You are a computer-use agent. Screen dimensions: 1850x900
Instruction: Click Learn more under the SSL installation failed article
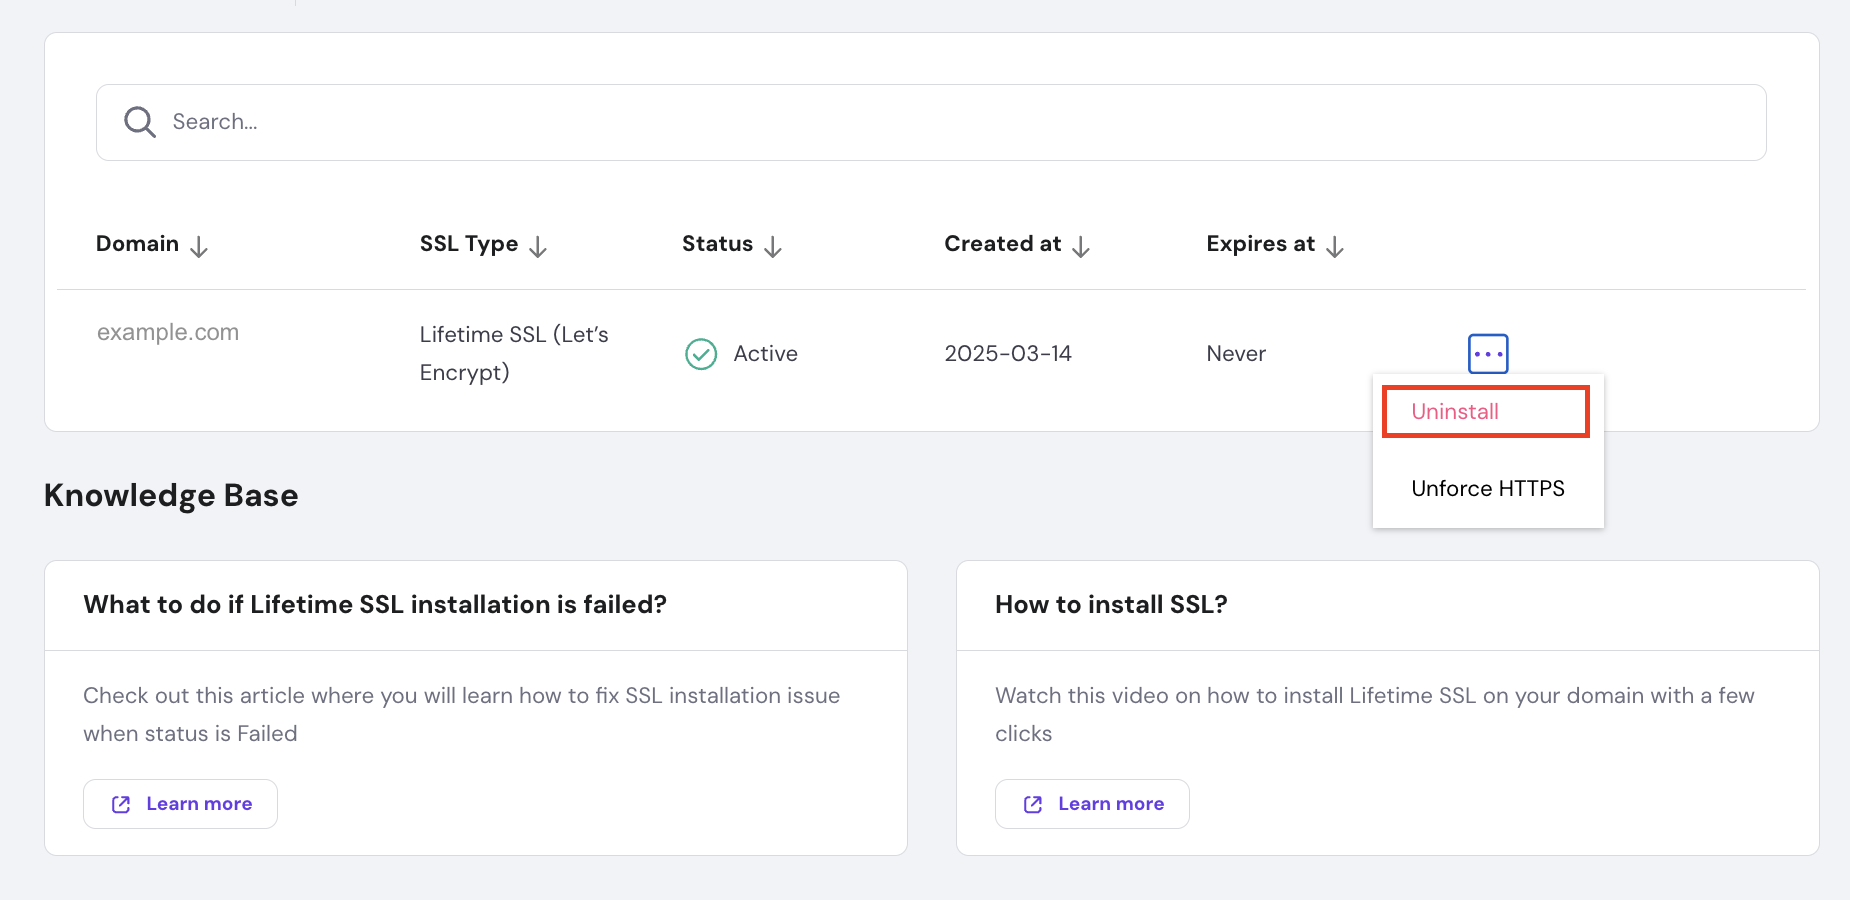180,804
